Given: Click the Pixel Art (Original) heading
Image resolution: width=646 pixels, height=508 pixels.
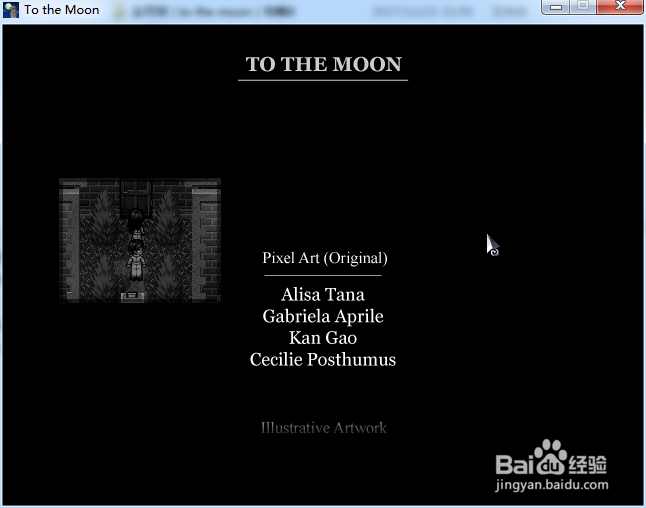Looking at the screenshot, I should [x=325, y=258].
